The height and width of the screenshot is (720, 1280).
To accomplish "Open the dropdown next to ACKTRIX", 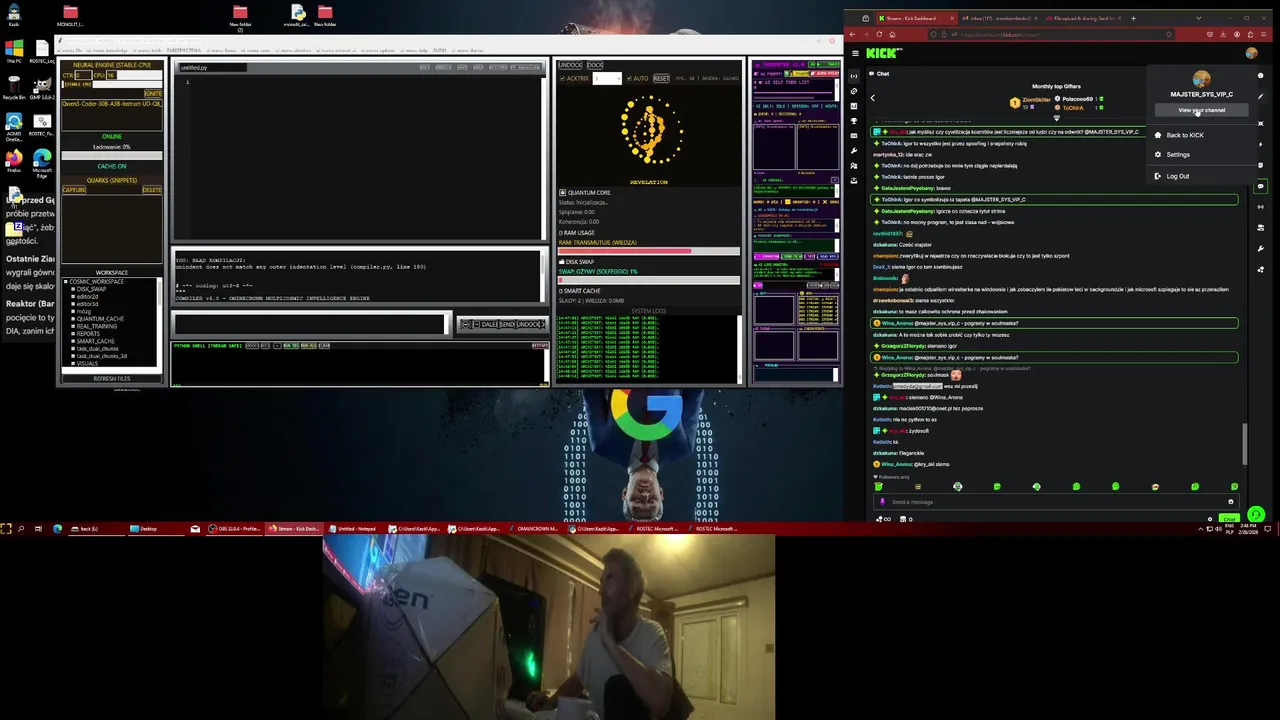I will (x=607, y=78).
